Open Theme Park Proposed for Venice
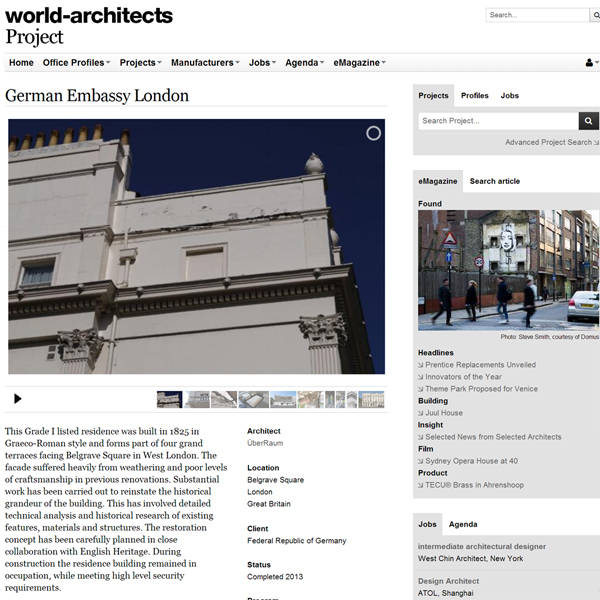 tap(478, 389)
